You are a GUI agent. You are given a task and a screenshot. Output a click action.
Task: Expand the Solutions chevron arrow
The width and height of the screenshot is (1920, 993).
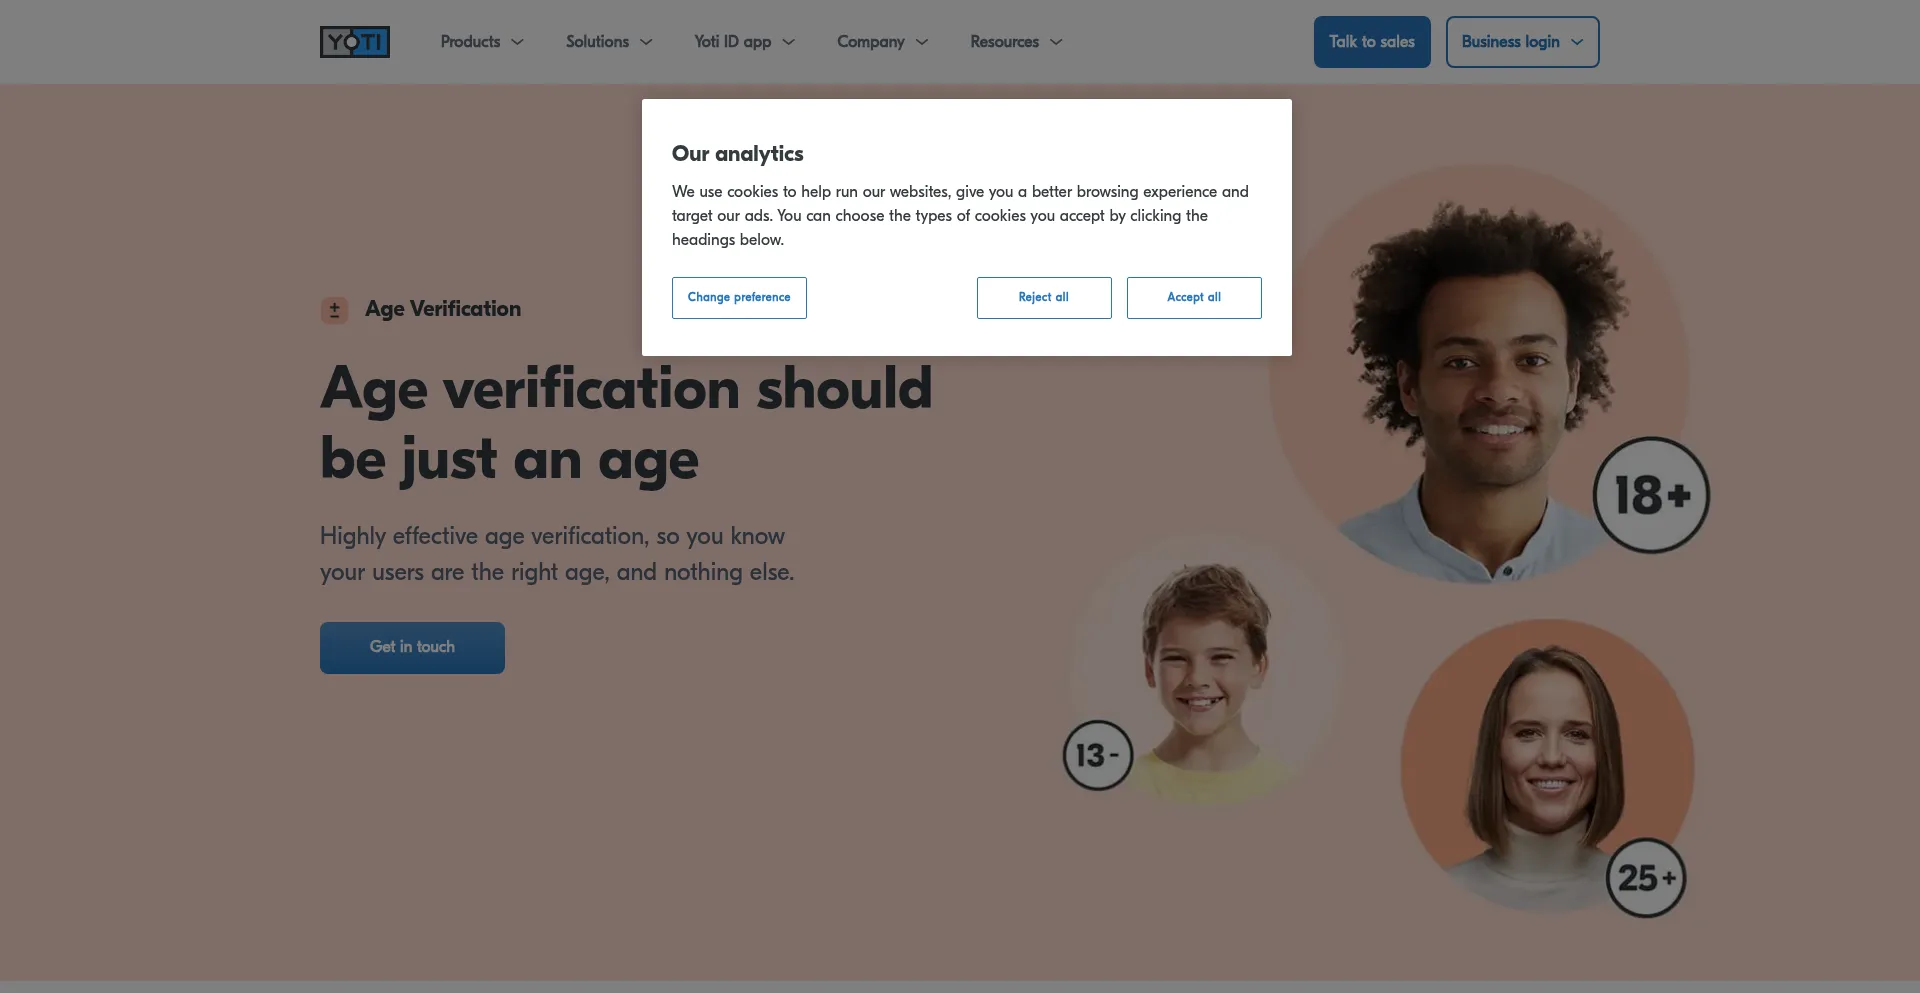646,42
